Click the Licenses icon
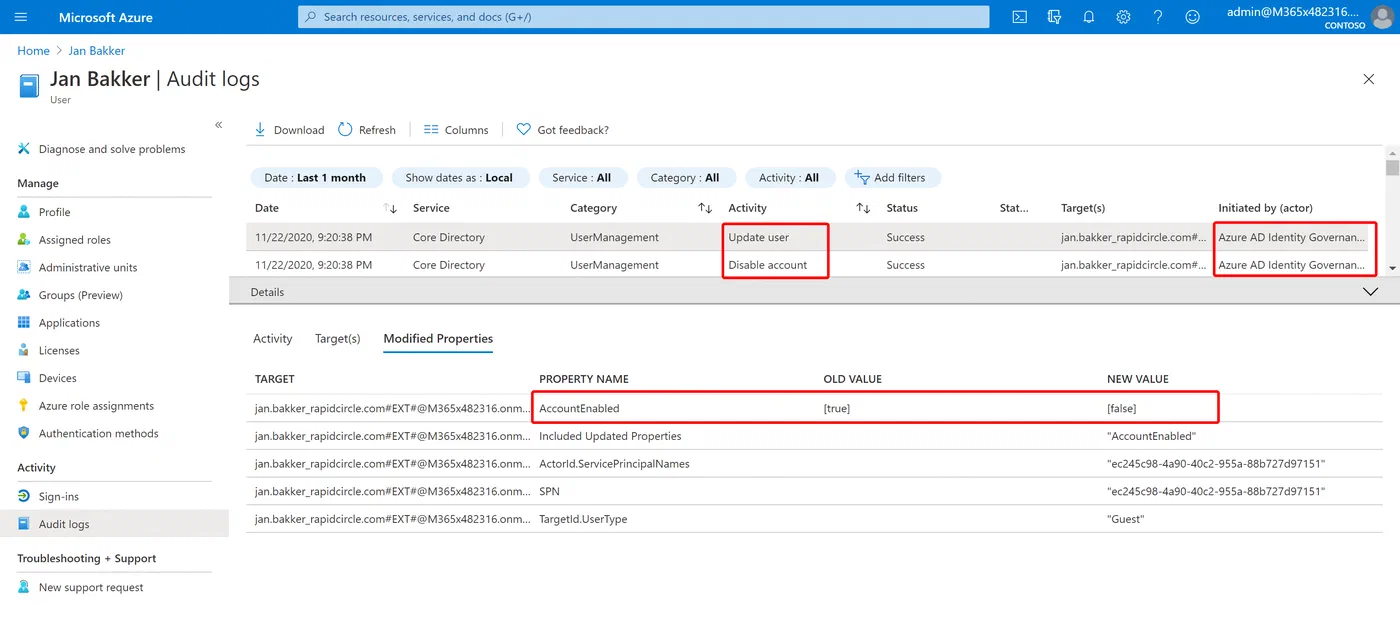1400x624 pixels. coord(24,350)
